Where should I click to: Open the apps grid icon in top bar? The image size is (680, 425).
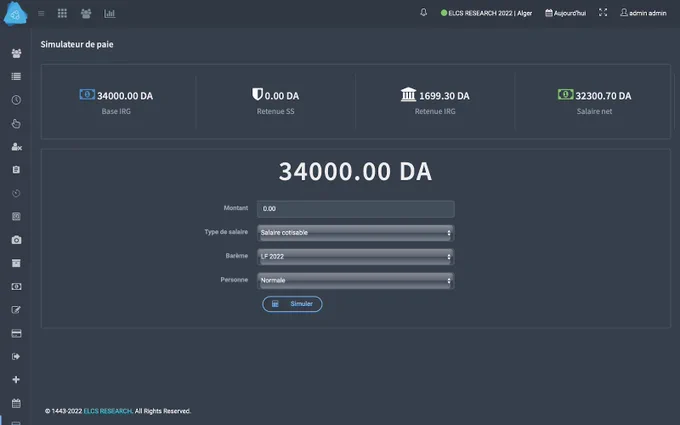click(x=62, y=13)
